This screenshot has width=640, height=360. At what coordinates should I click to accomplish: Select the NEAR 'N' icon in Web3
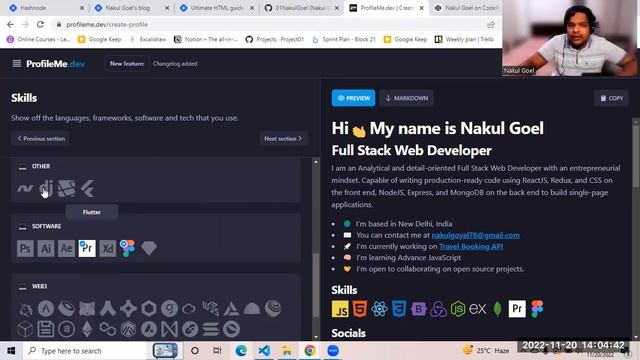click(x=169, y=329)
